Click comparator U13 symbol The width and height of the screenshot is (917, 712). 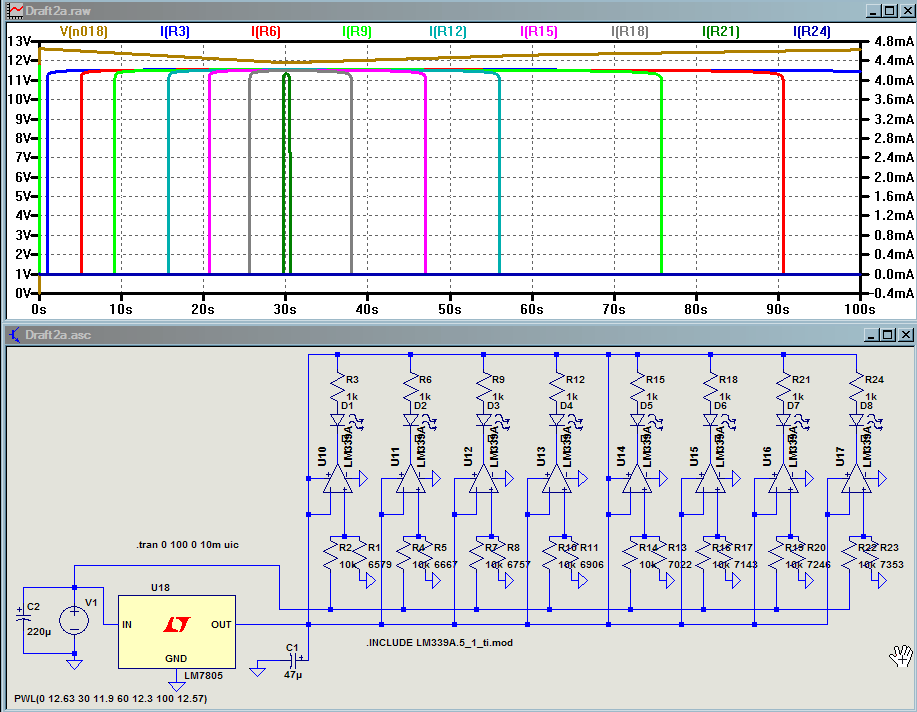[x=557, y=479]
